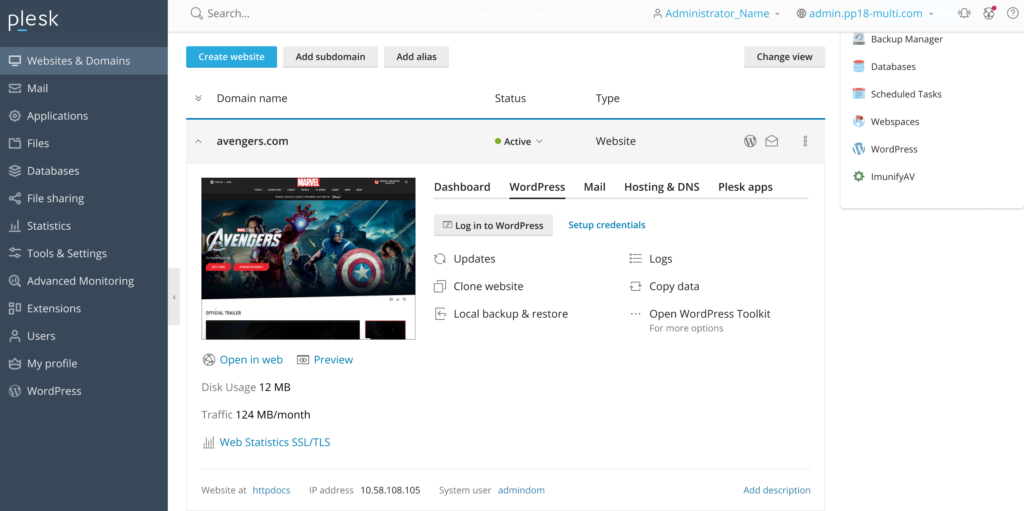Open Databases in the left sidebar
Screen dimensions: 1024x511
[x=84, y=171]
